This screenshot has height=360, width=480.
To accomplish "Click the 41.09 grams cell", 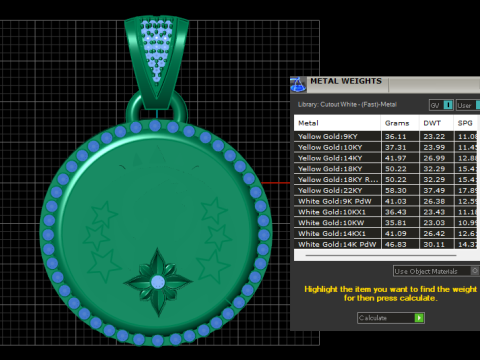I will tap(400, 233).
